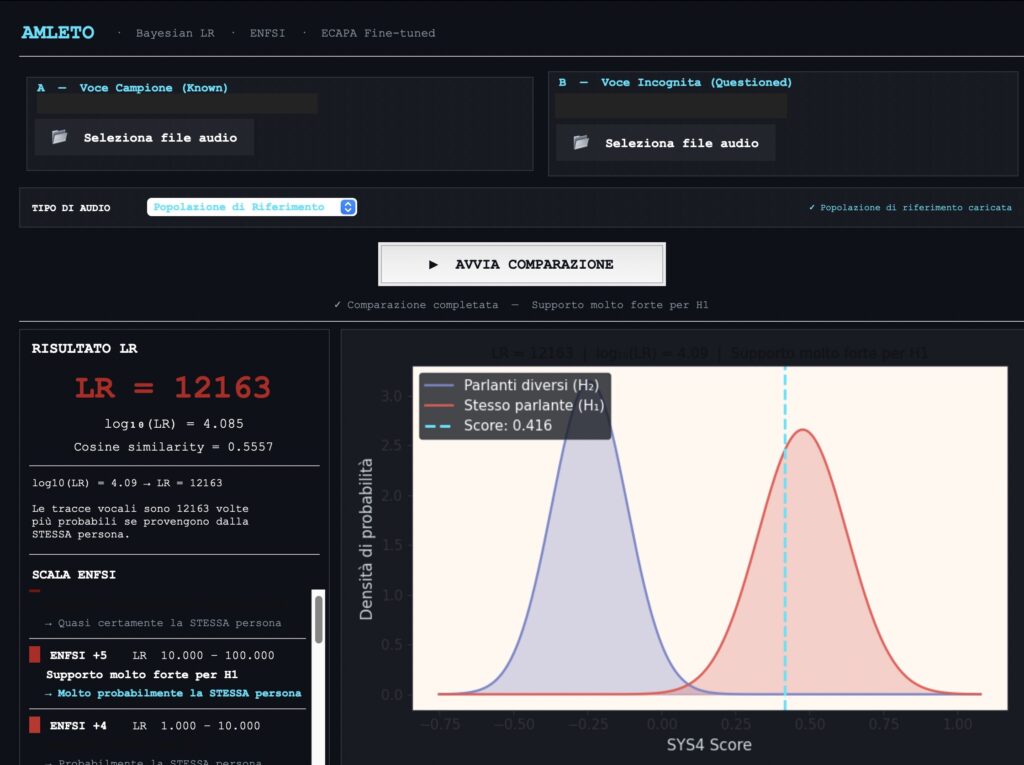This screenshot has width=1024, height=765.
Task: Click the red marker beside ENFSI +4
Action: pyautogui.click(x=35, y=724)
